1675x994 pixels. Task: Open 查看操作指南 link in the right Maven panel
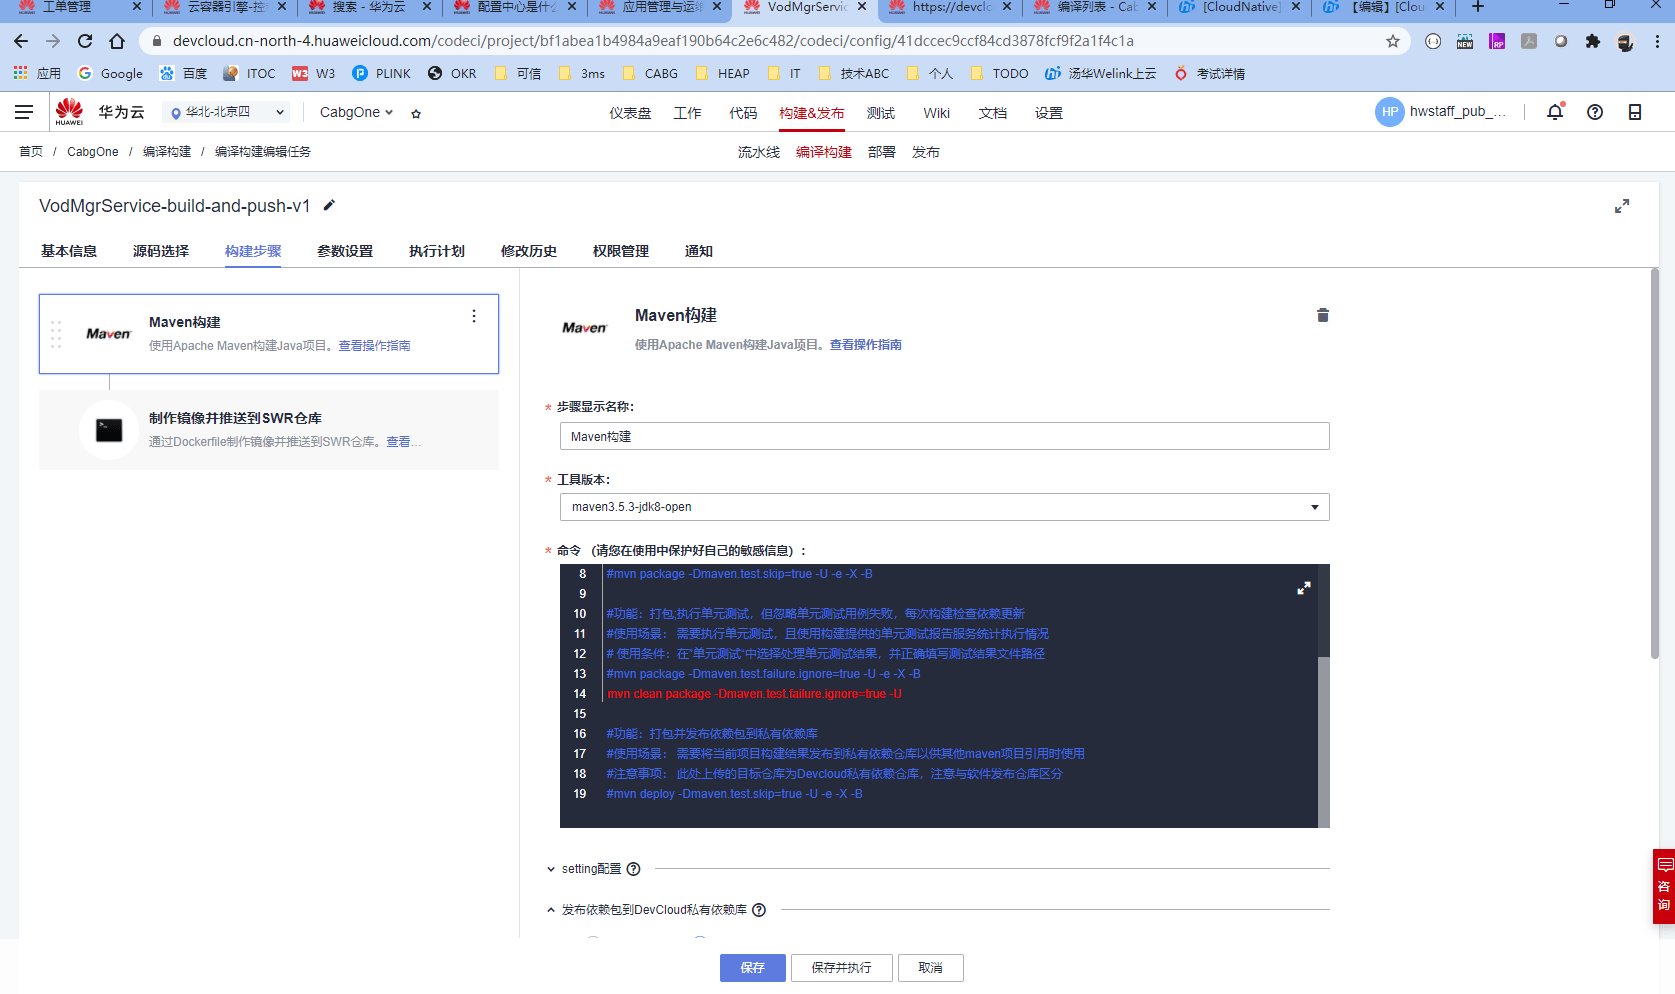point(866,345)
